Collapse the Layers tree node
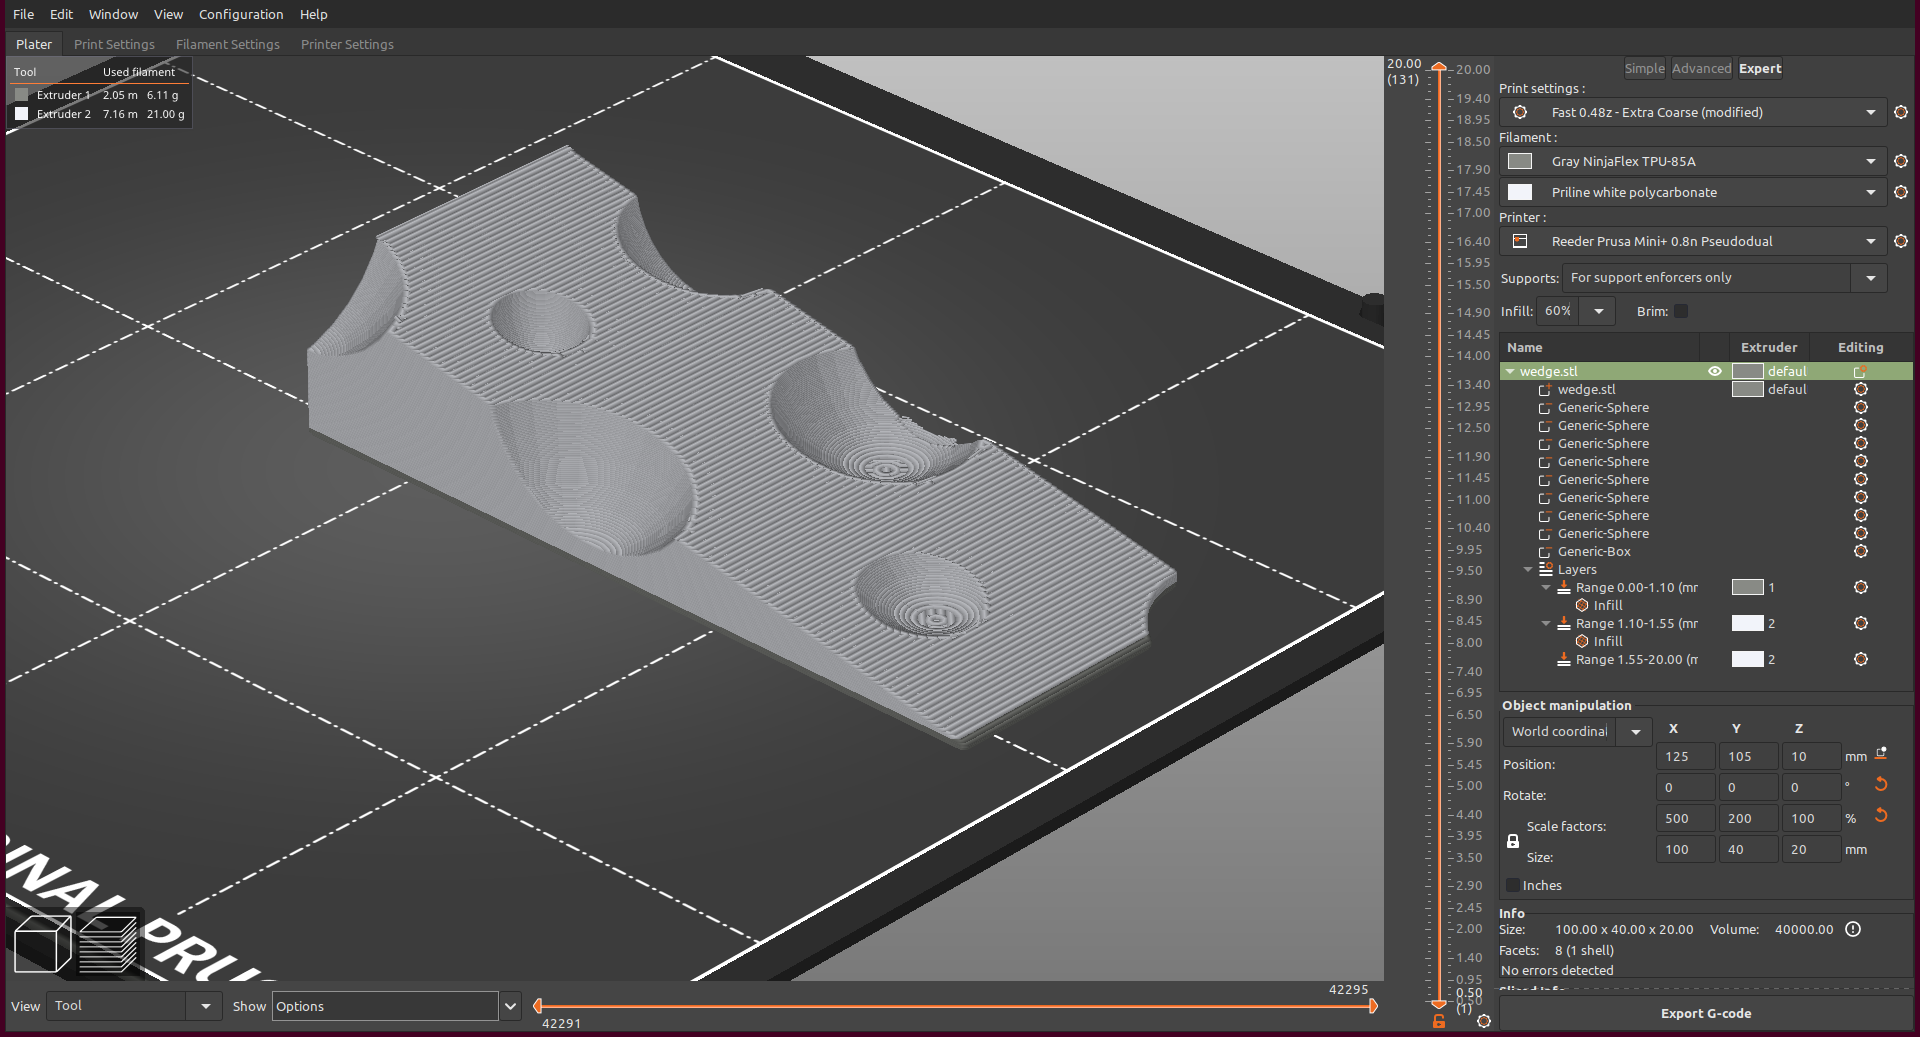This screenshot has width=1920, height=1037. [1528, 570]
